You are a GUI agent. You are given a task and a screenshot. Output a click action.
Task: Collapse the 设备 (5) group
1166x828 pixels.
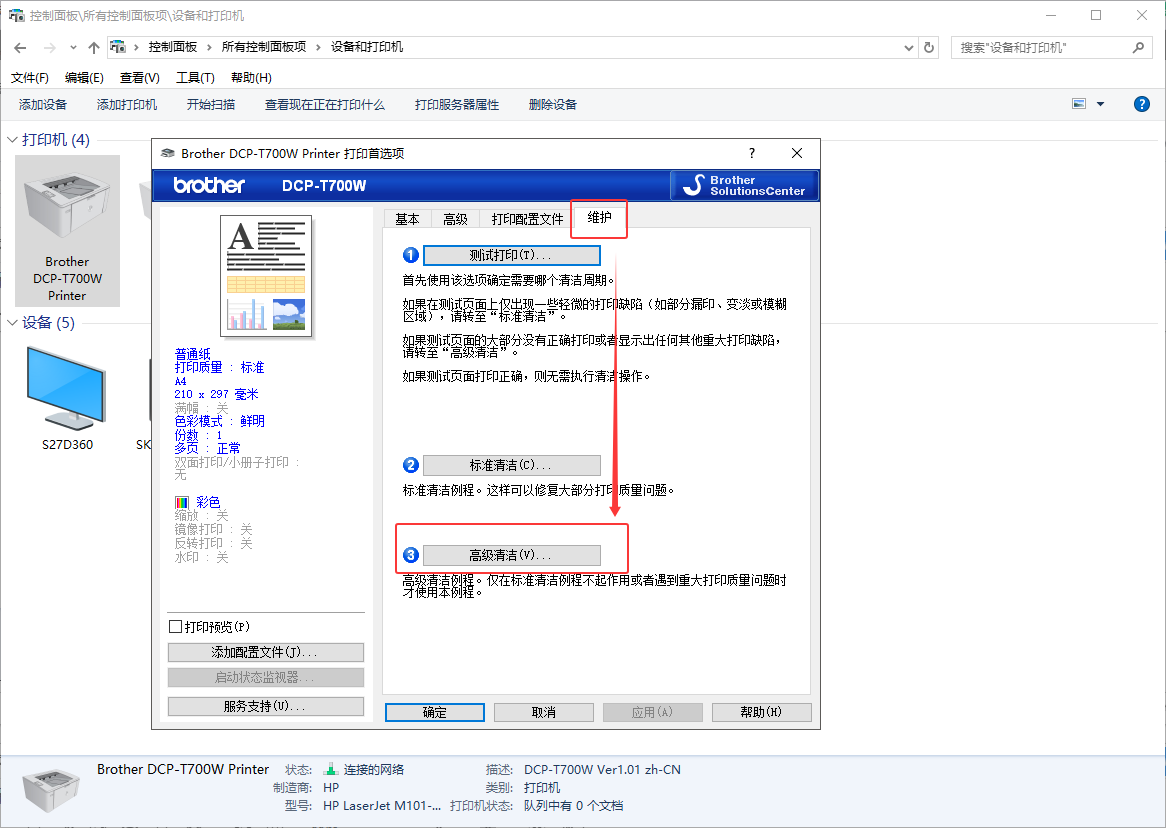tap(13, 323)
